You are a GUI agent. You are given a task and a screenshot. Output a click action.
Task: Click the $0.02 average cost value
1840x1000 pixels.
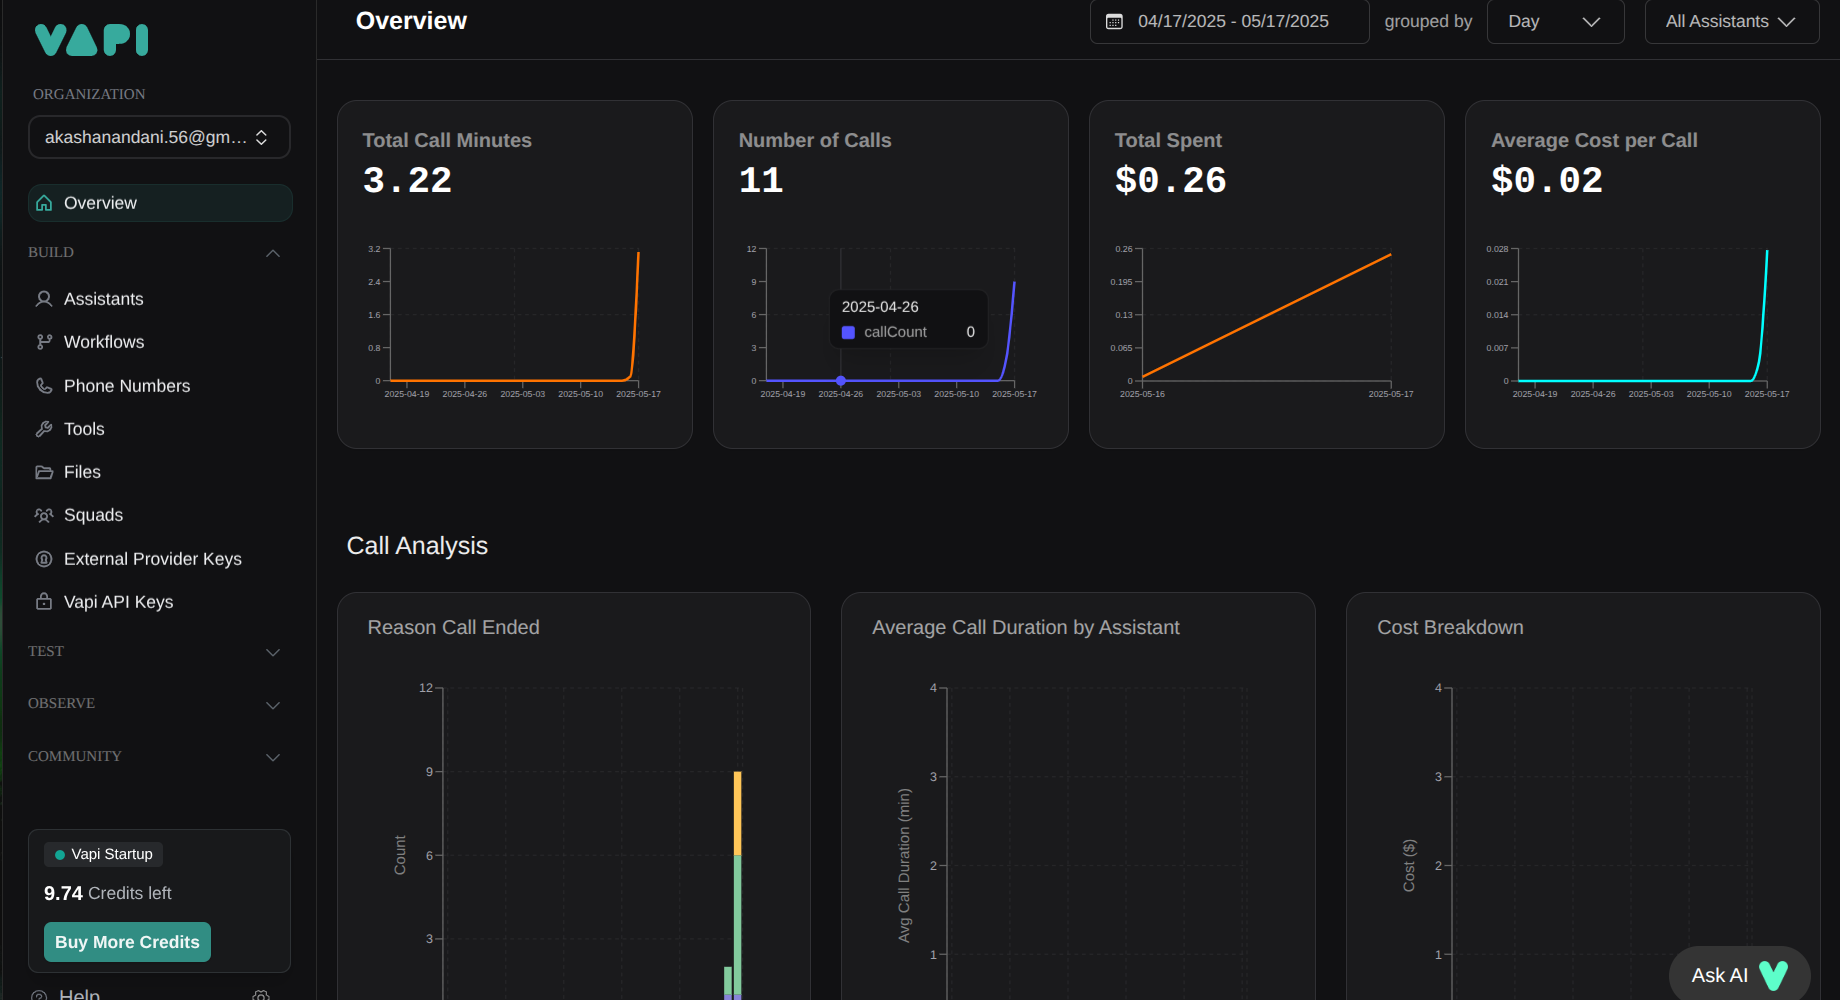pyautogui.click(x=1547, y=181)
